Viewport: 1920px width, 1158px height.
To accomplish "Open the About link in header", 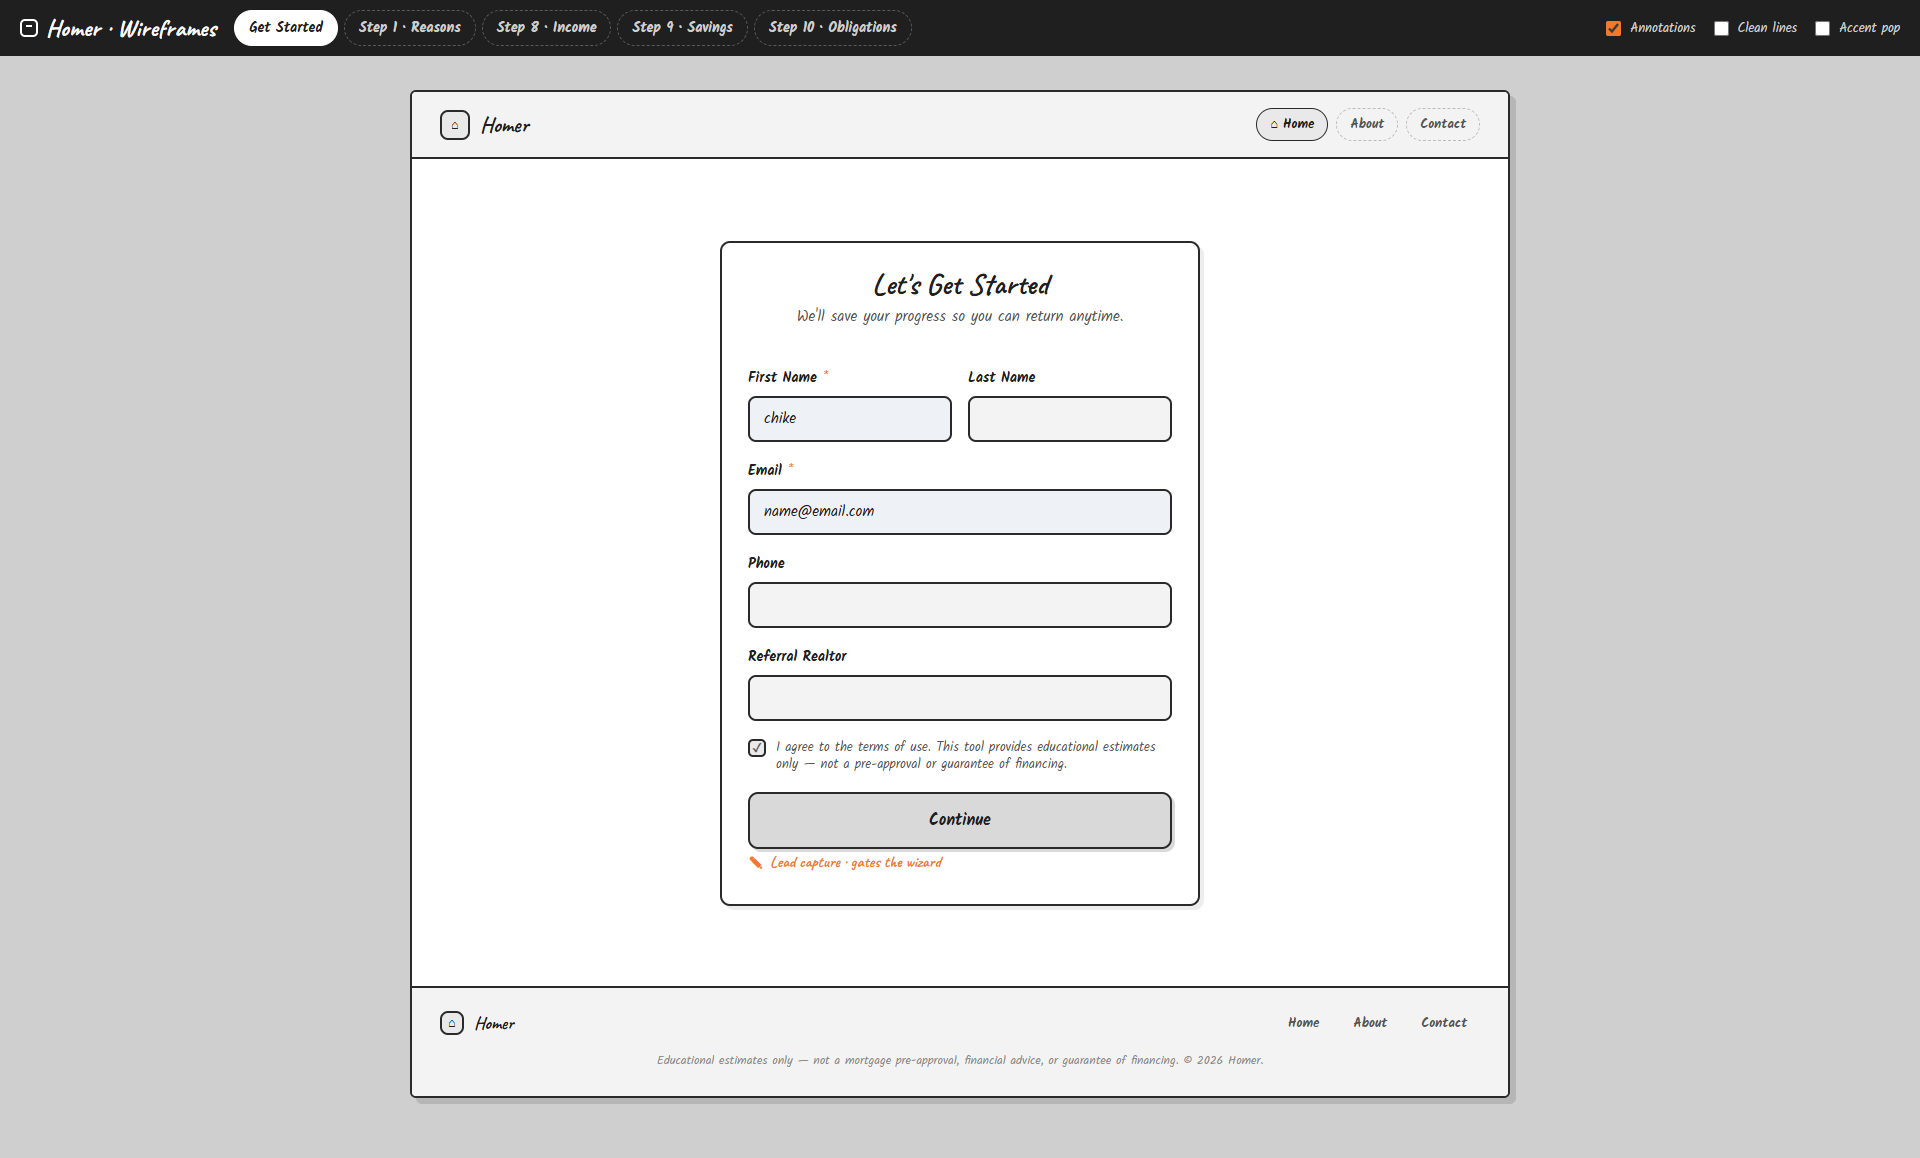I will pyautogui.click(x=1367, y=124).
